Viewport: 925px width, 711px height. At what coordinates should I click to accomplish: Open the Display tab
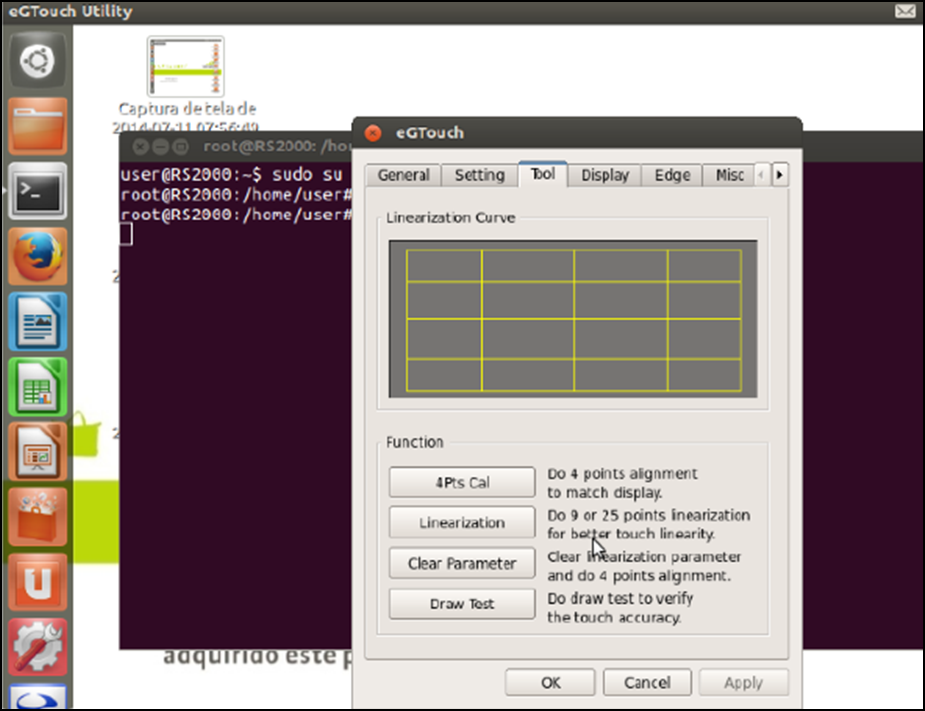[x=605, y=175]
